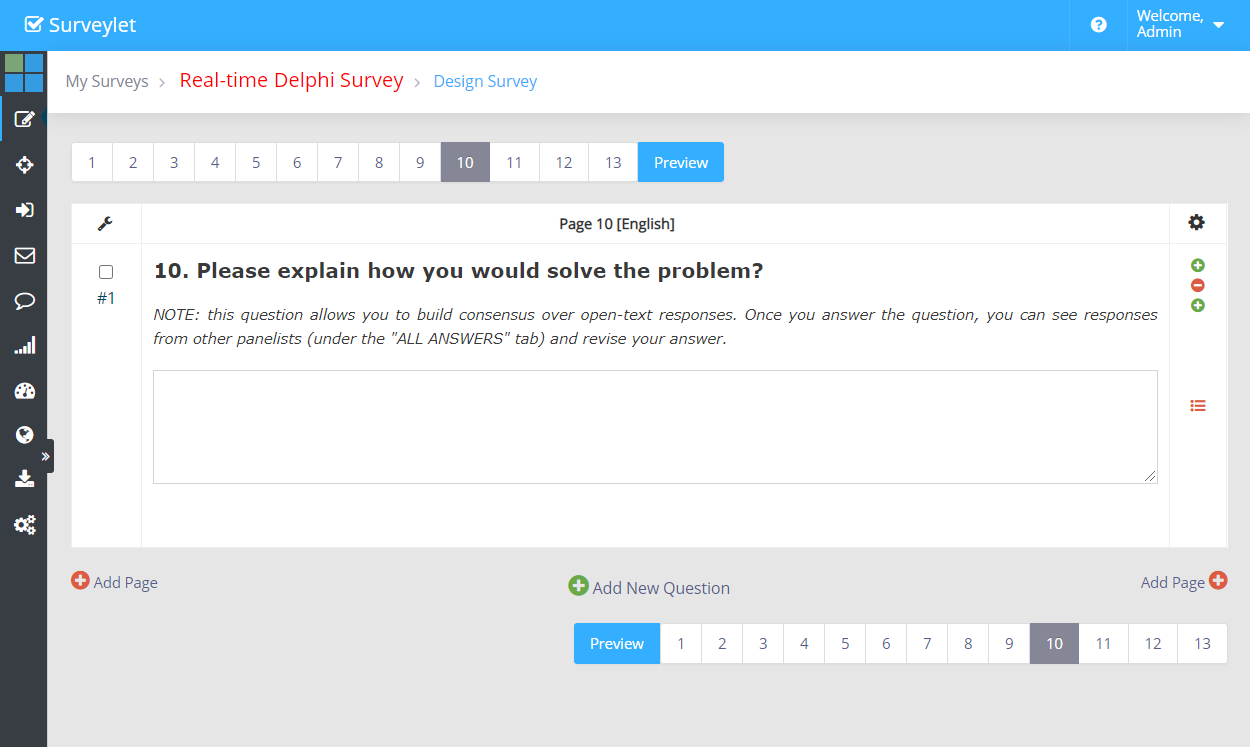Click the red list icon beside textbox
1250x747 pixels.
coord(1197,405)
